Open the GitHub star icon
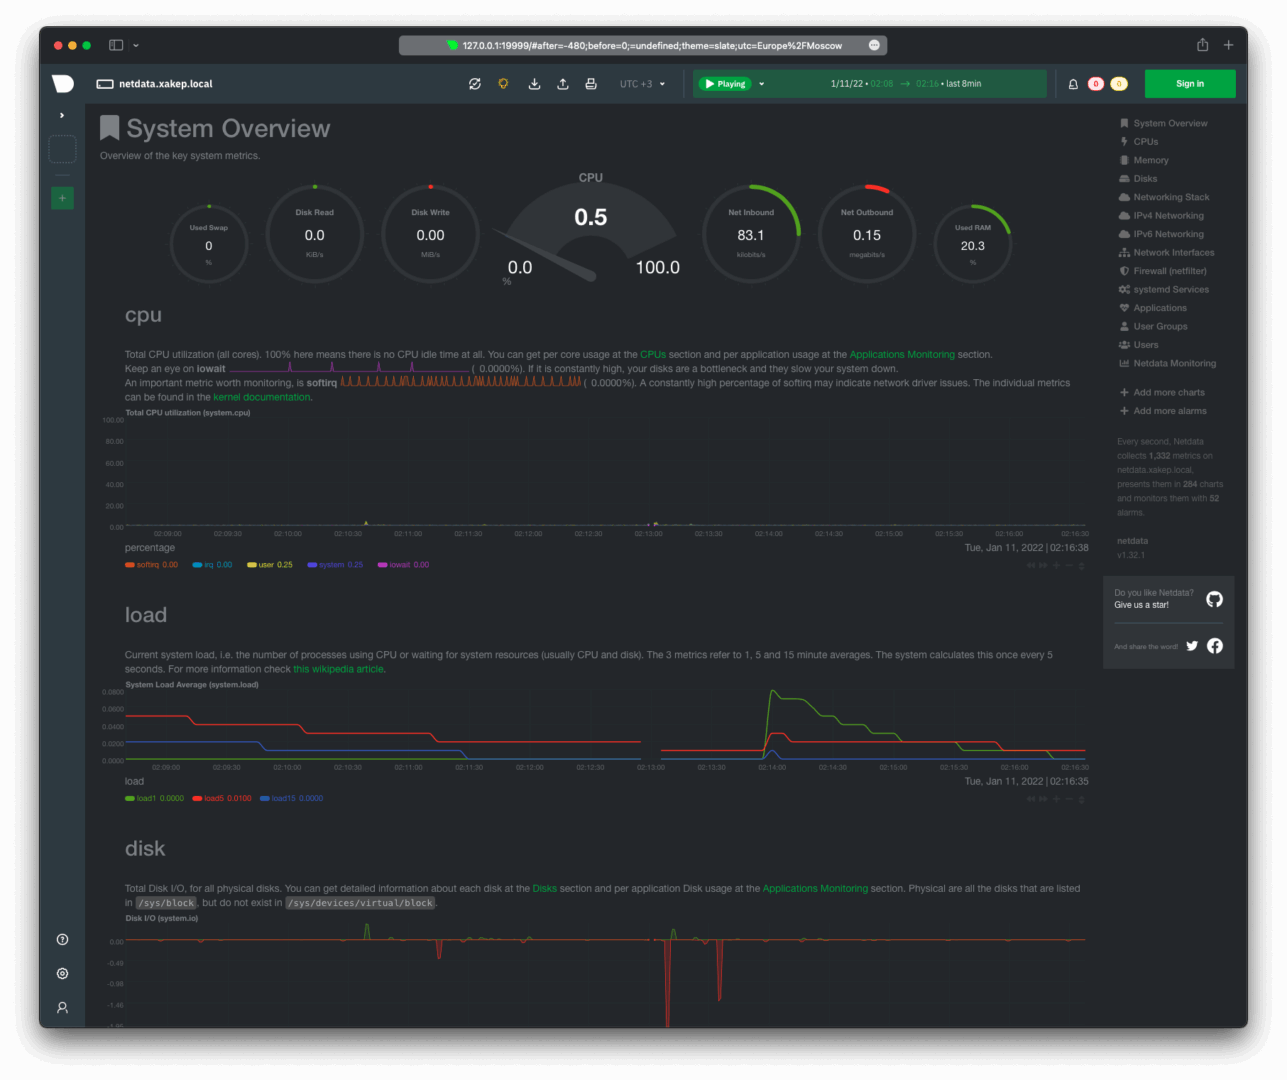 (1214, 599)
